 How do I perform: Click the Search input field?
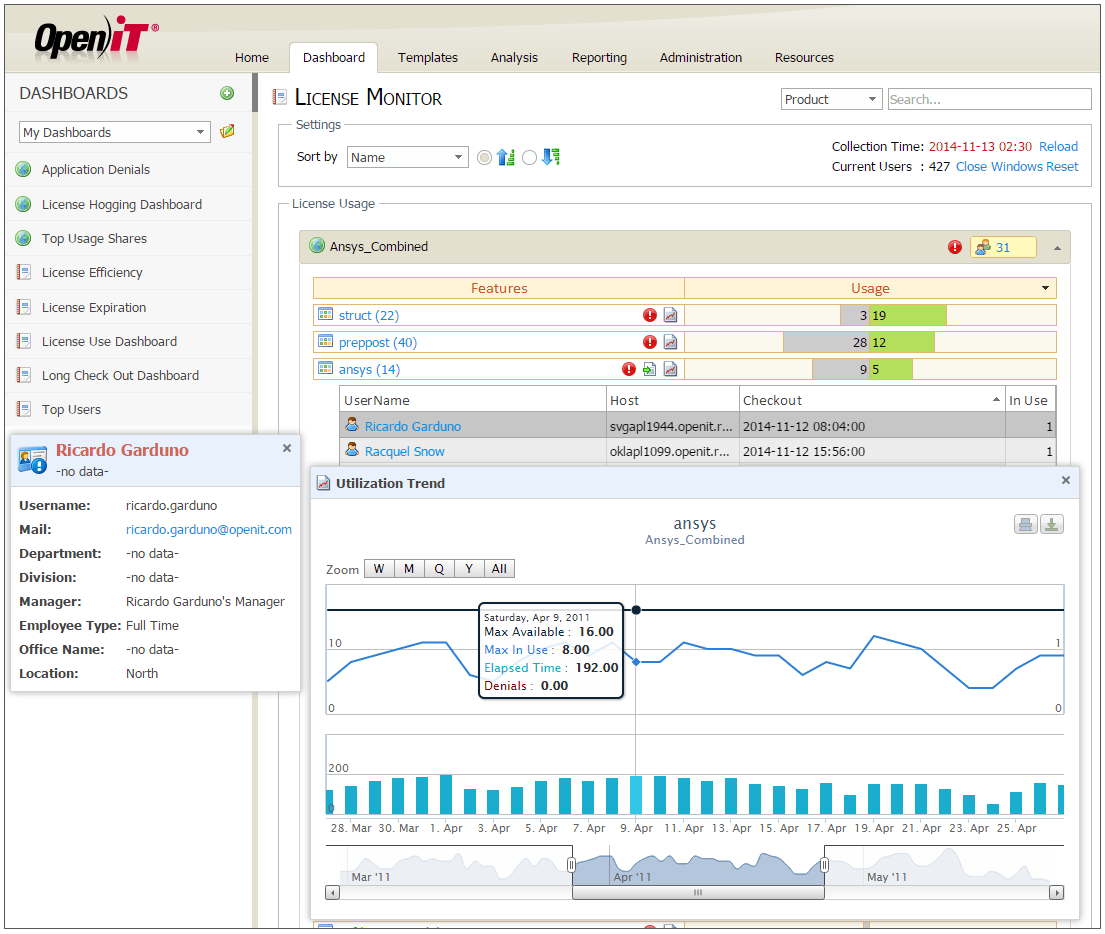click(x=989, y=99)
